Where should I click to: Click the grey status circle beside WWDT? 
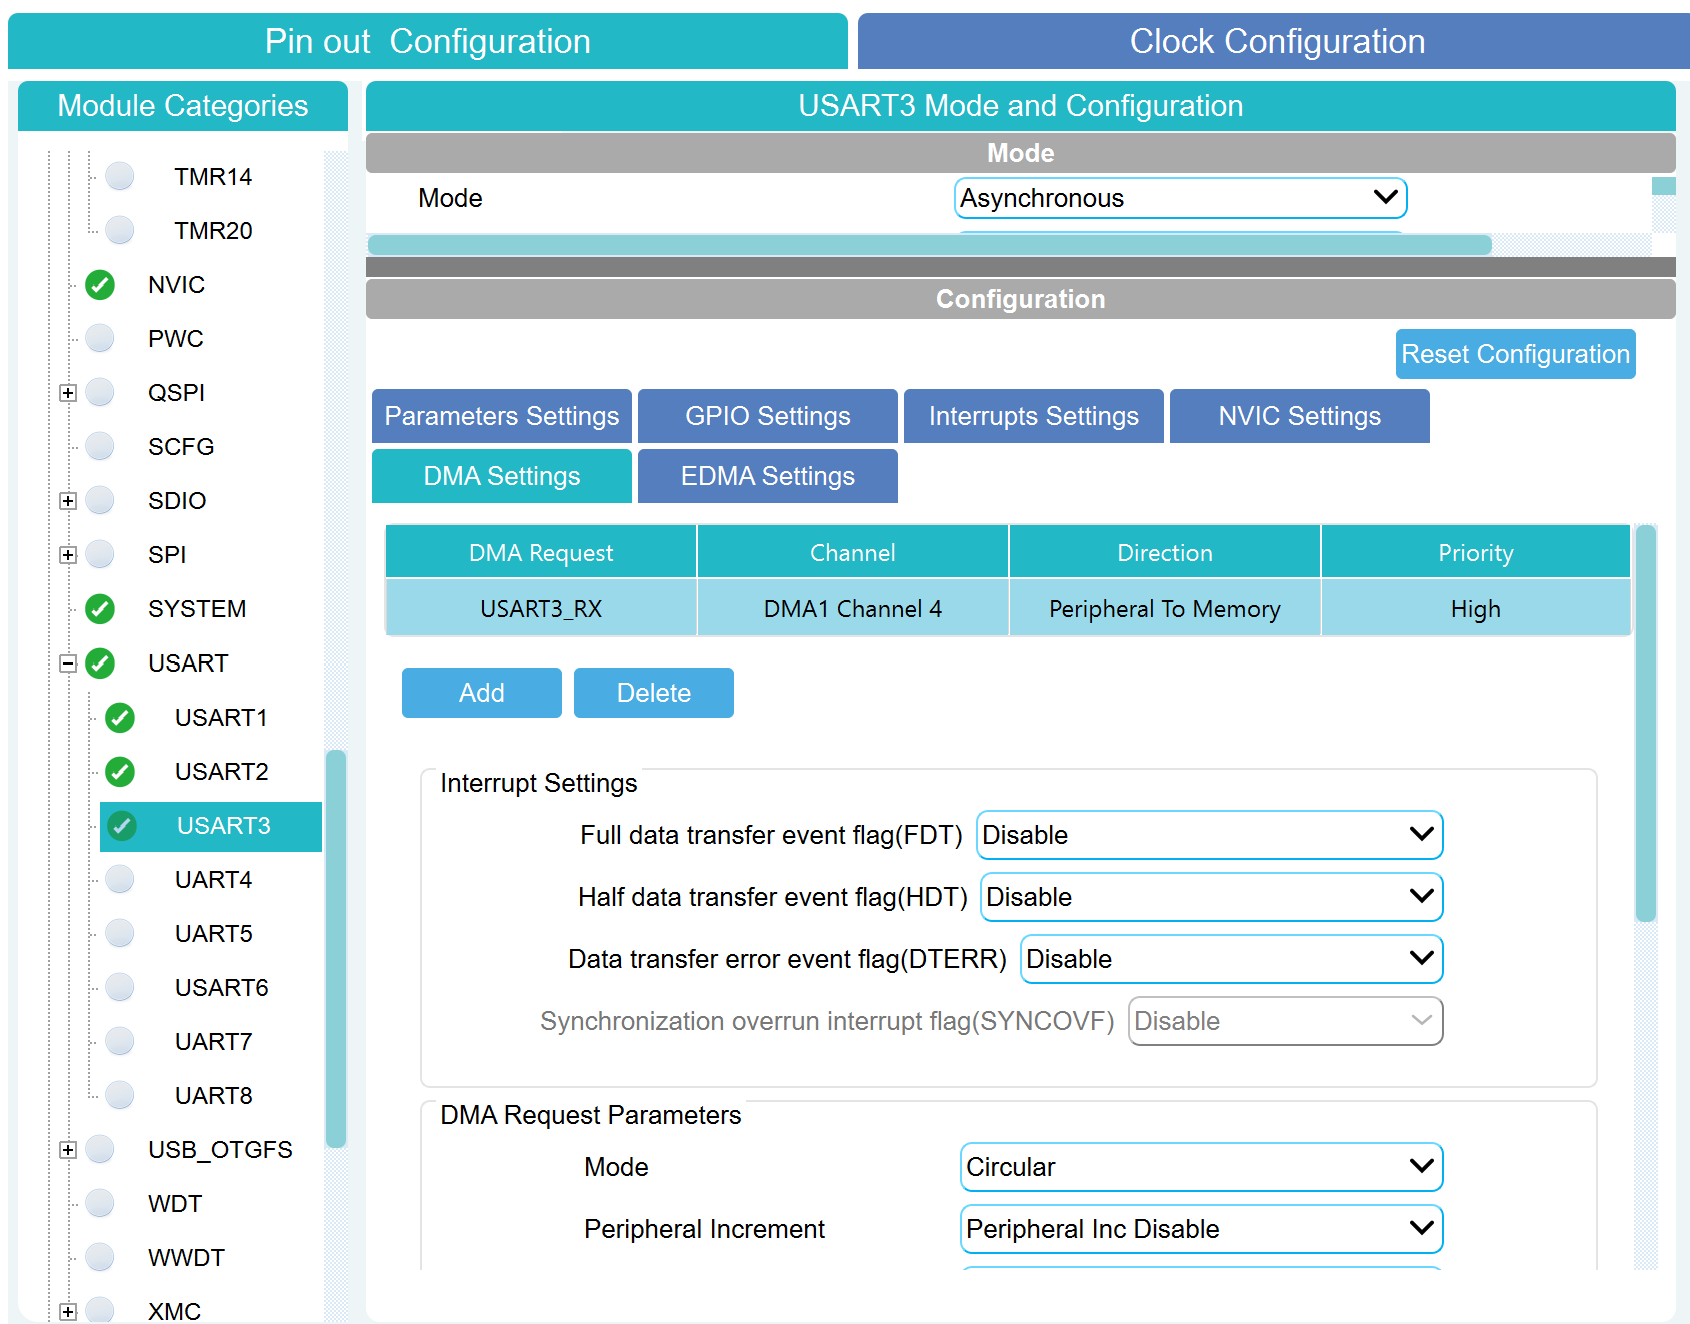pyautogui.click(x=100, y=1258)
